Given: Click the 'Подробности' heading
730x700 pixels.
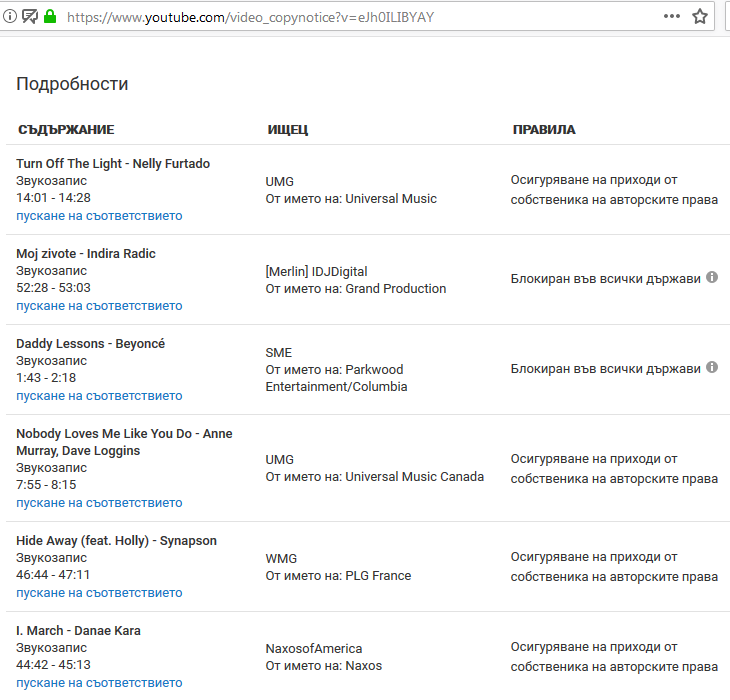Looking at the screenshot, I should click(x=72, y=84).
